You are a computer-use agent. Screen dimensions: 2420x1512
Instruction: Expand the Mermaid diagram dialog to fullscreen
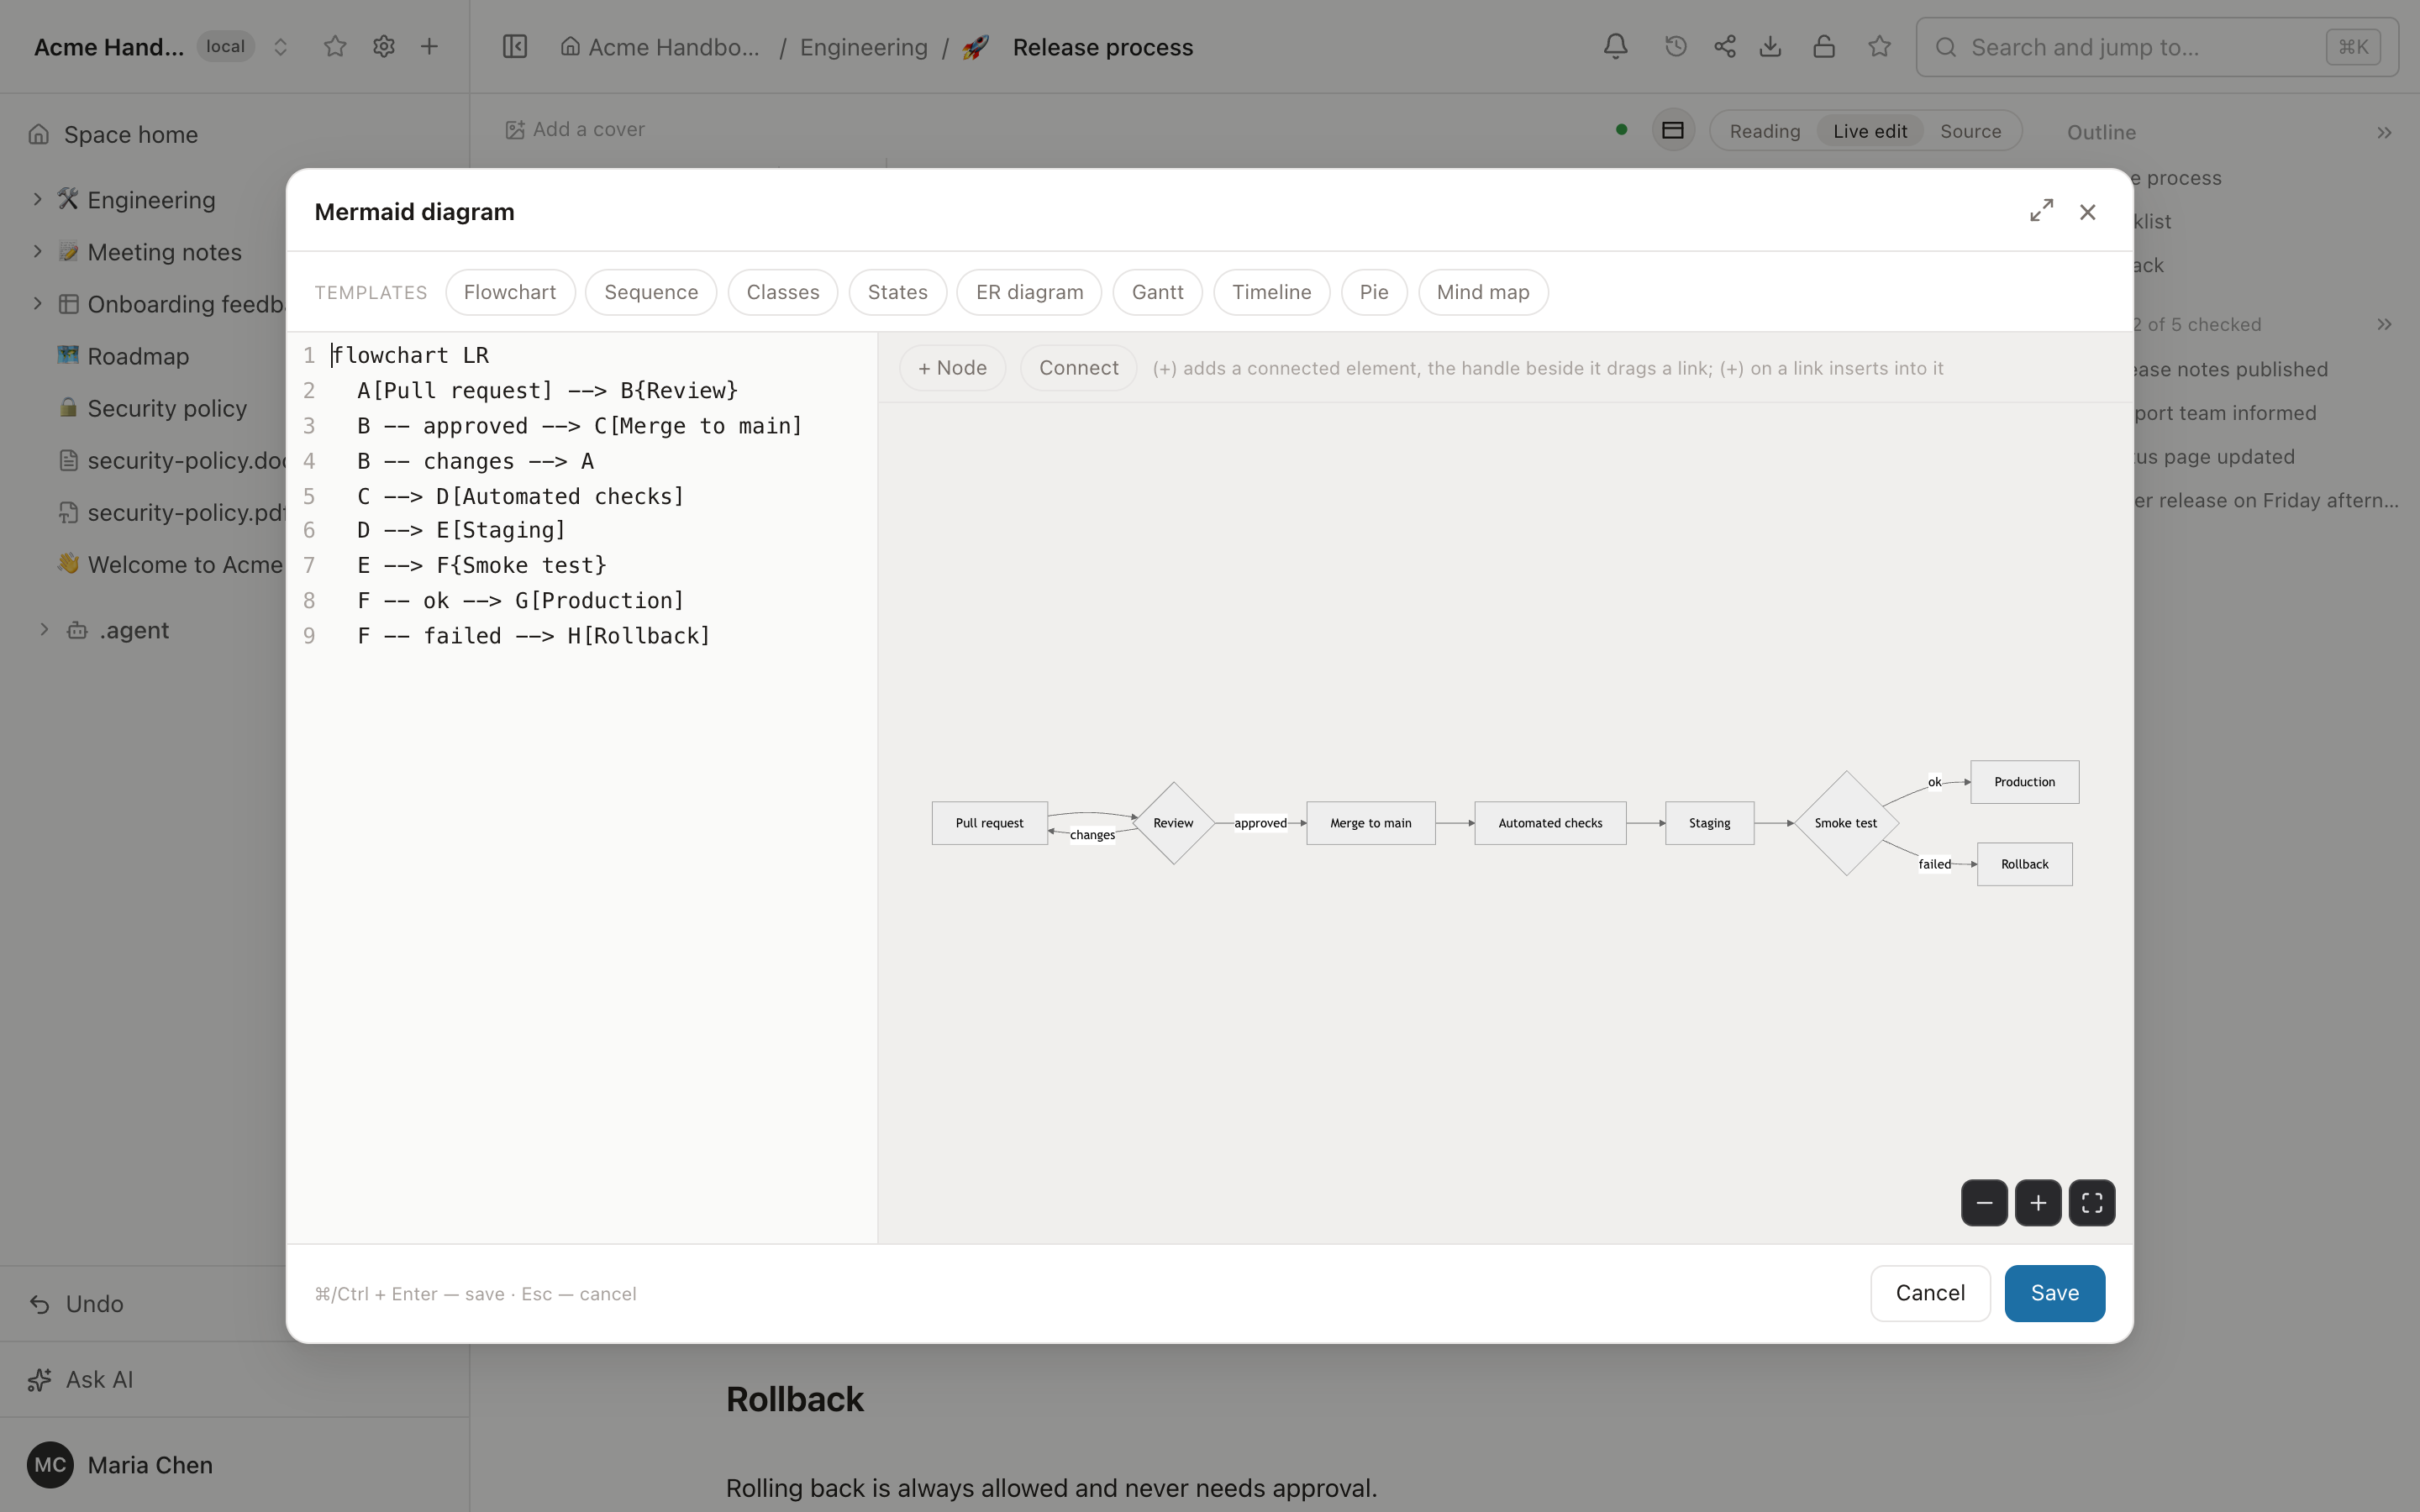(2041, 211)
